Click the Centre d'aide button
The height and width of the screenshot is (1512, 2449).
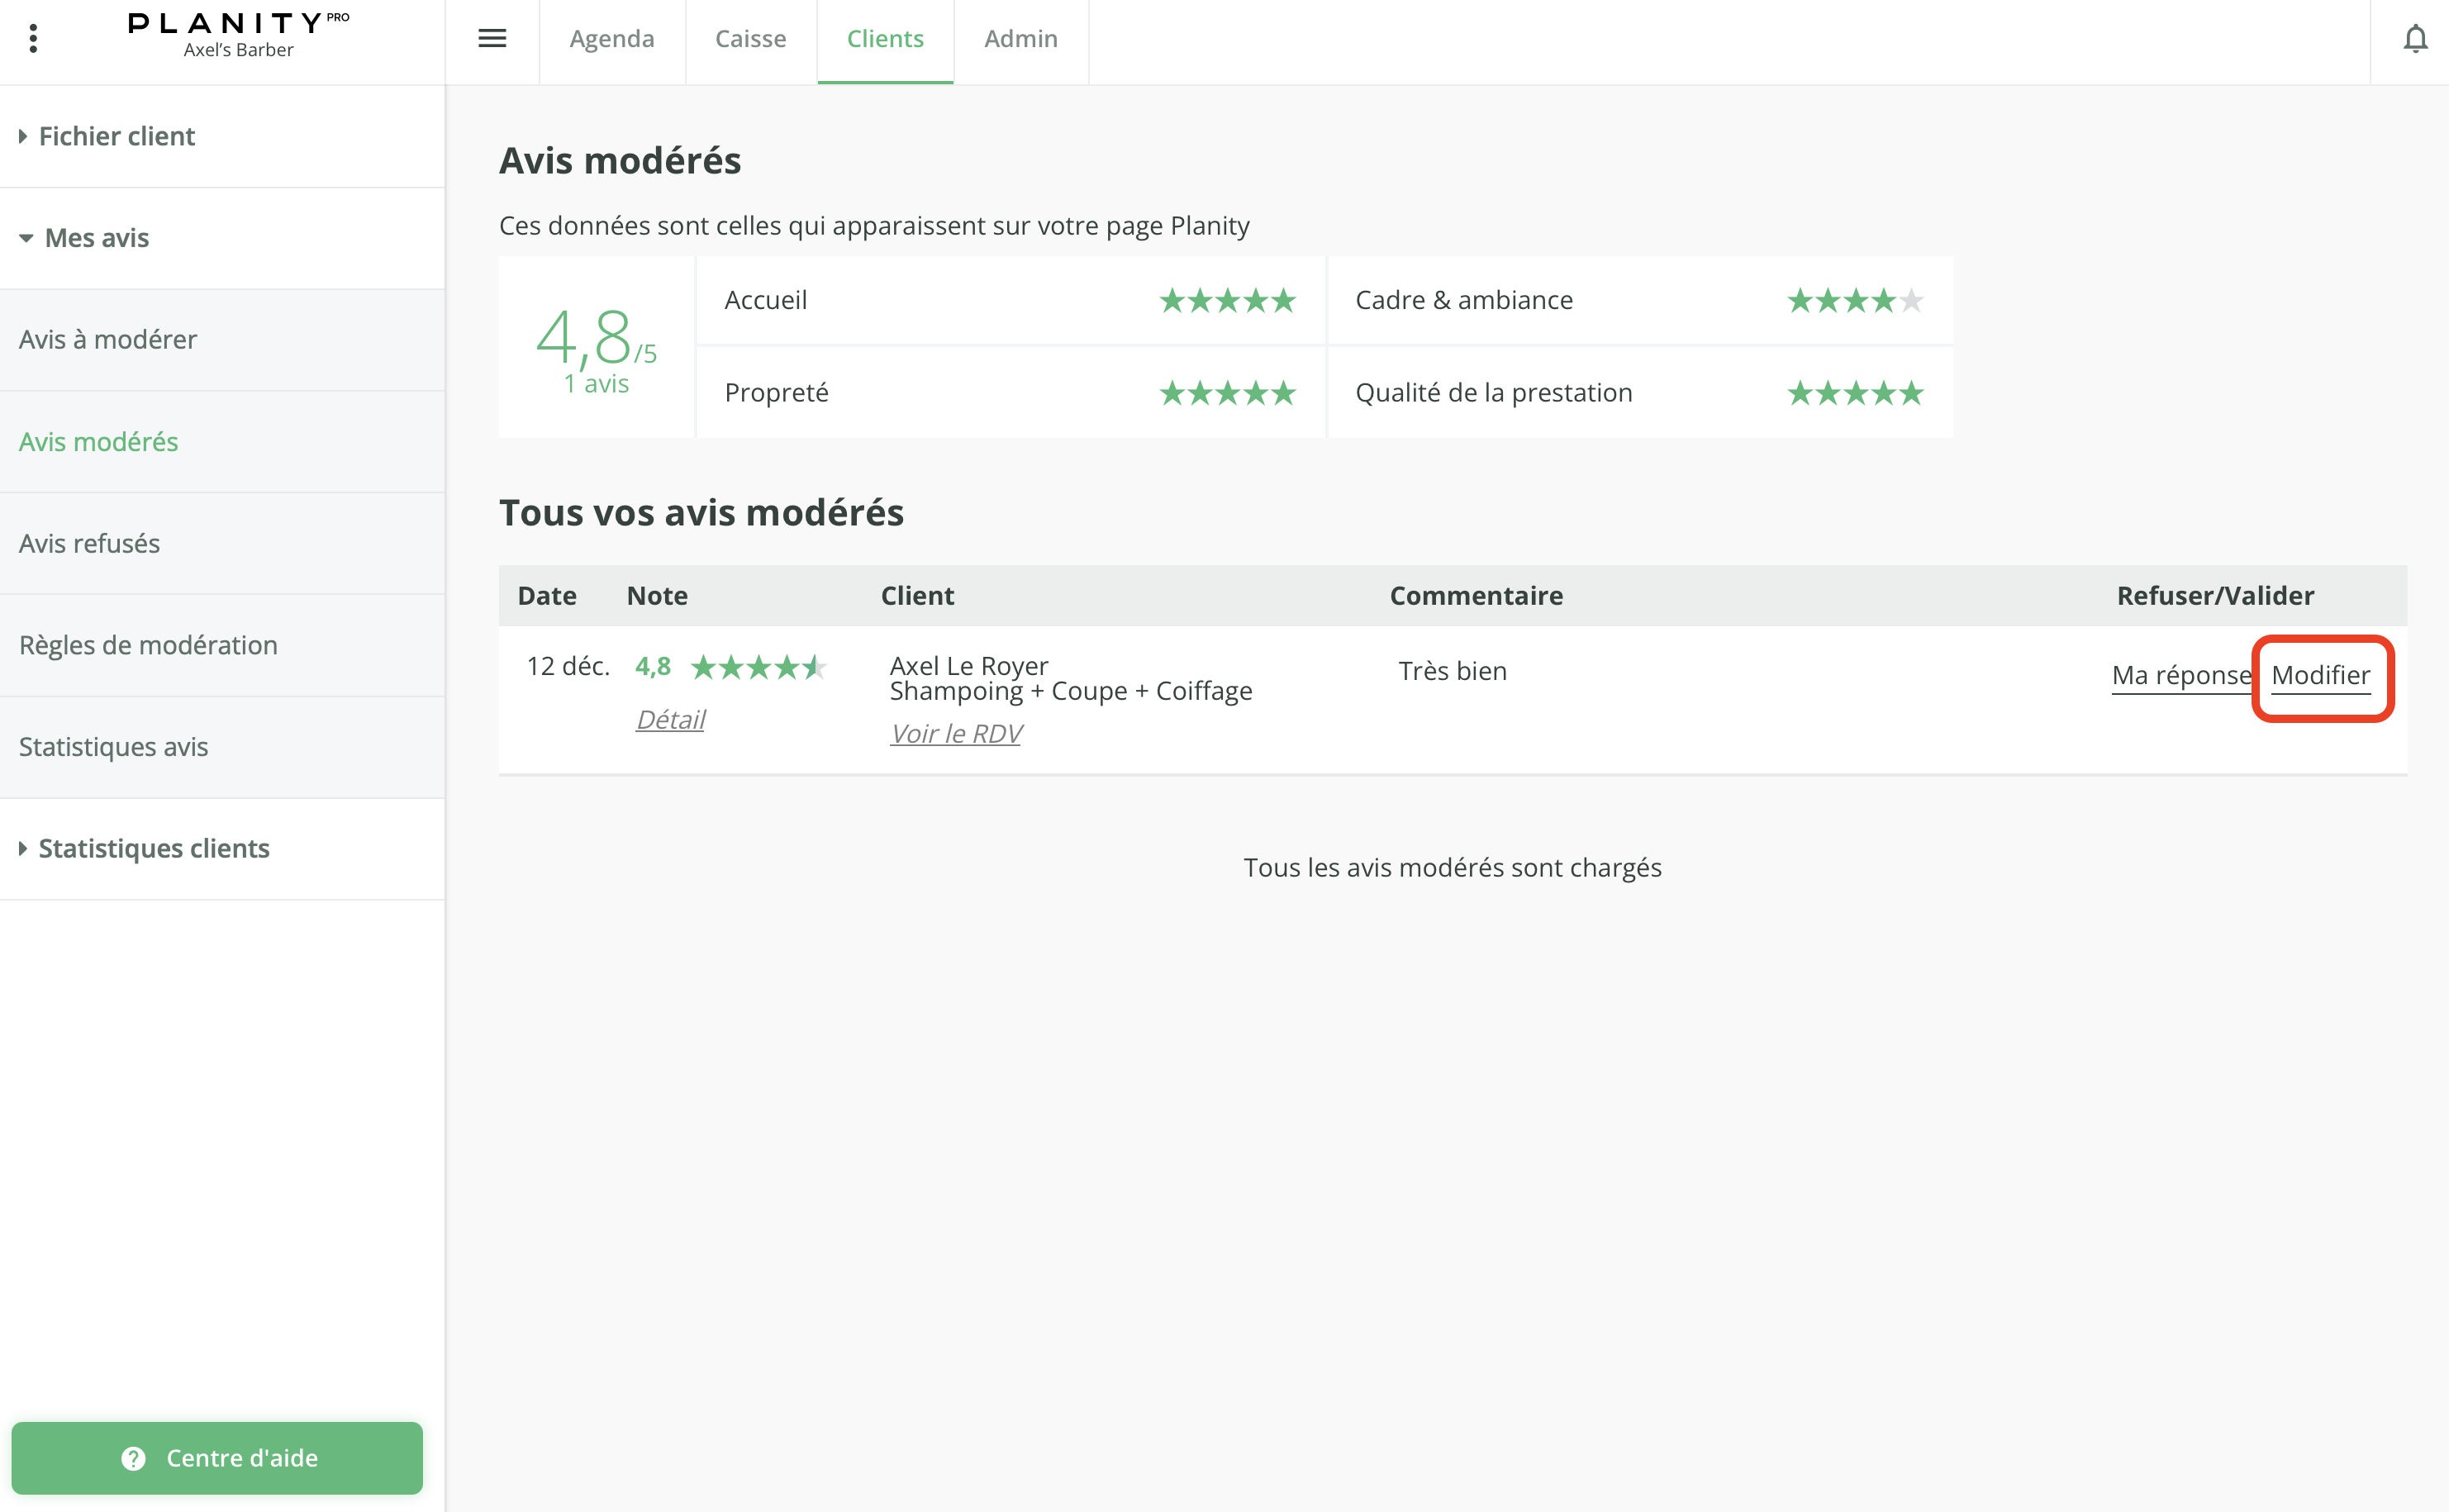point(217,1458)
